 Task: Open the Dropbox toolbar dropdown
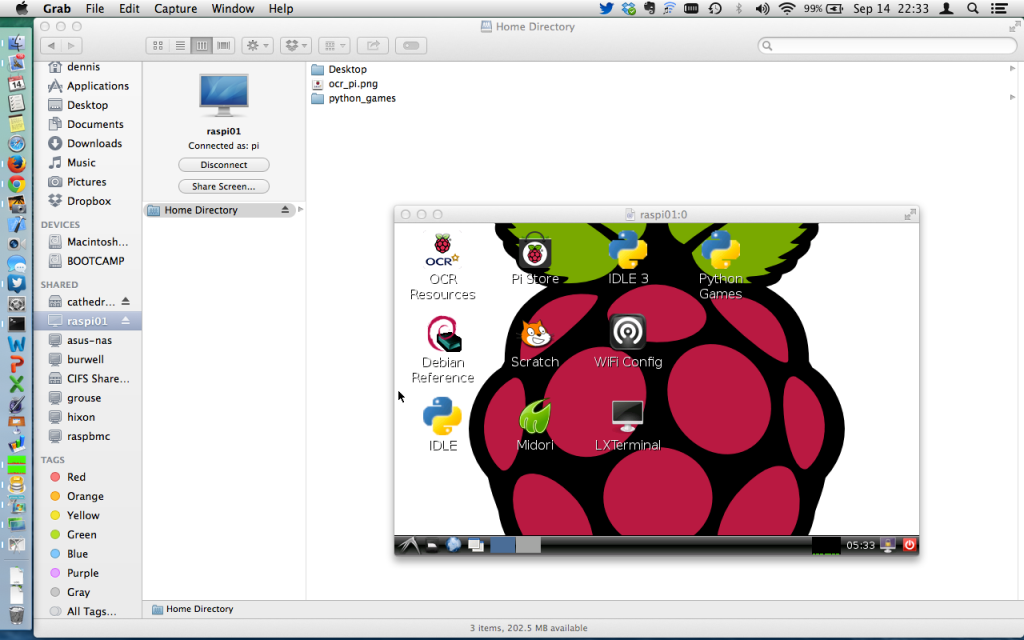pyautogui.click(x=295, y=46)
